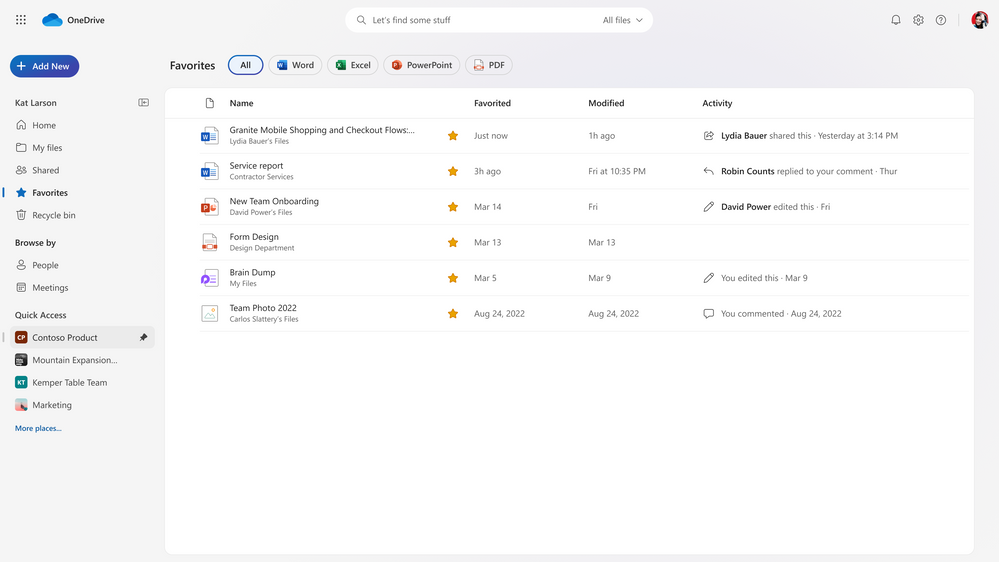Remove the New Team Onboarding favorite star
The image size is (999, 562).
[x=453, y=207]
